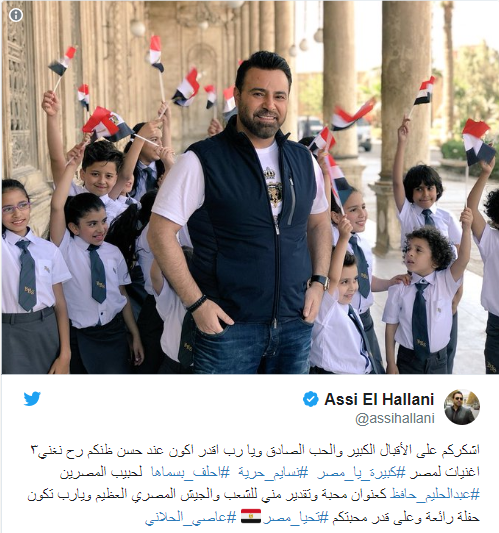Click the text اغنيات لمصر in the tweet
This screenshot has height=533, width=499.
coord(444,472)
